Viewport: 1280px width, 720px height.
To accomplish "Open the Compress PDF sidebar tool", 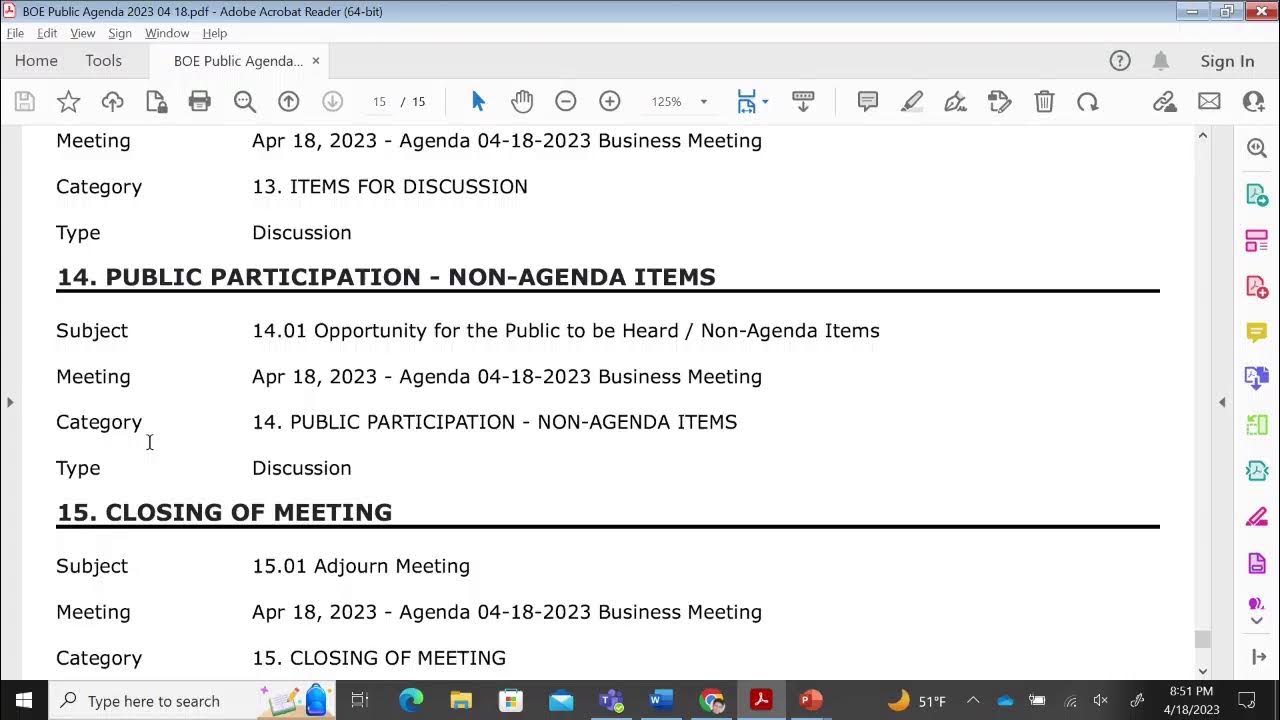I will [x=1257, y=470].
